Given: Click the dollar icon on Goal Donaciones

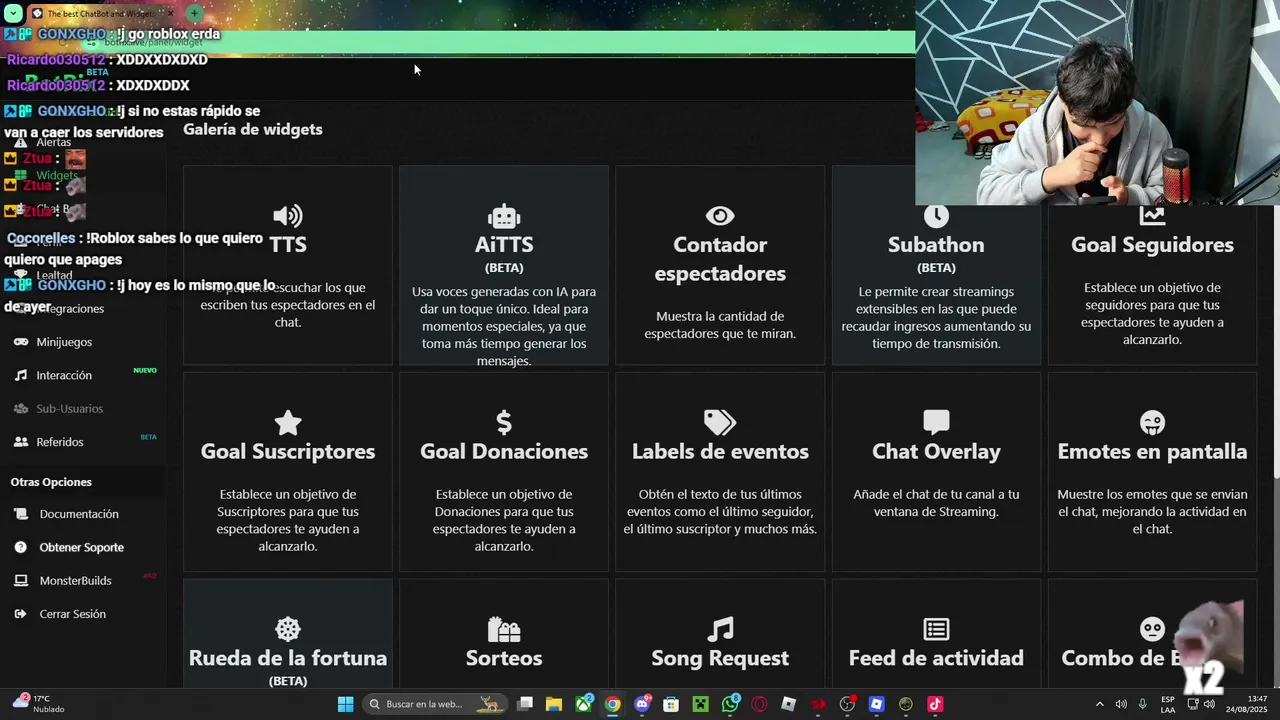Looking at the screenshot, I should (x=504, y=422).
